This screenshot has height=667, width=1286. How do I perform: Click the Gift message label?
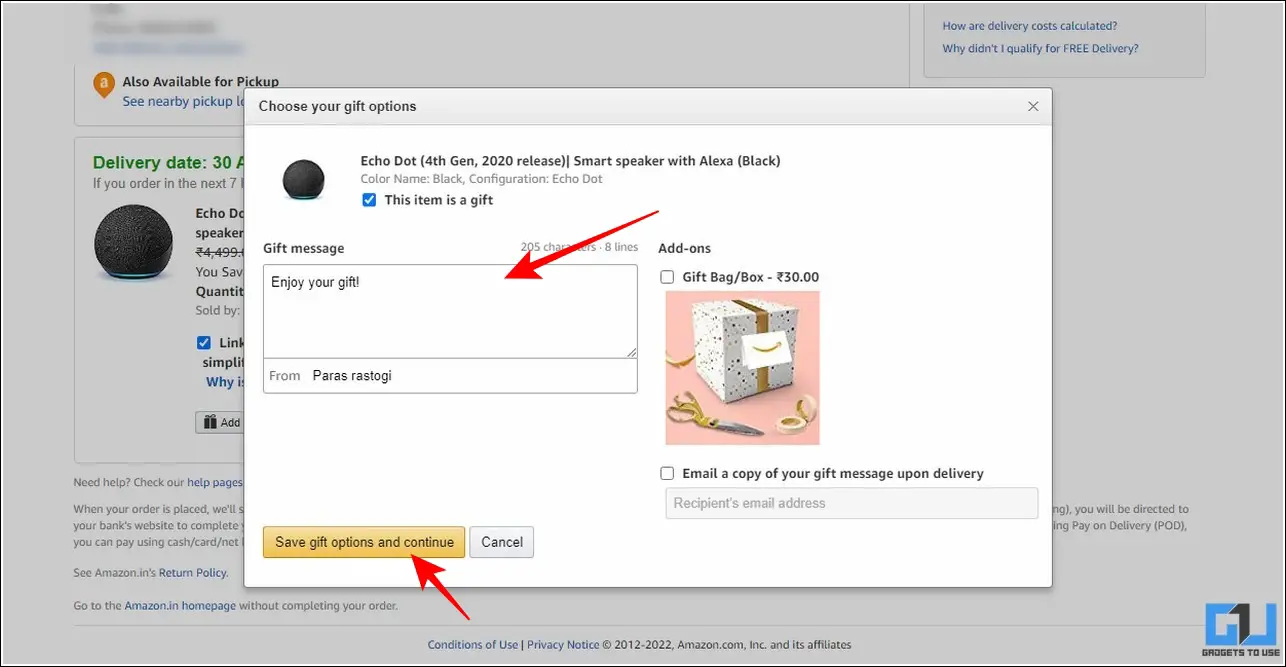[x=304, y=248]
